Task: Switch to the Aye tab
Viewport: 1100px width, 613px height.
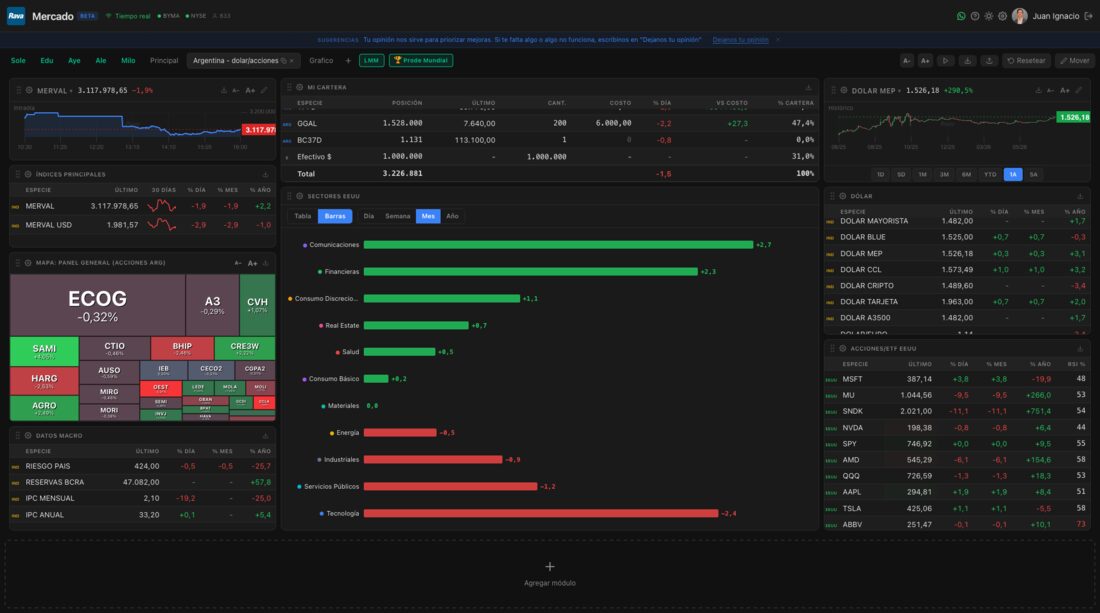Action: click(x=74, y=61)
